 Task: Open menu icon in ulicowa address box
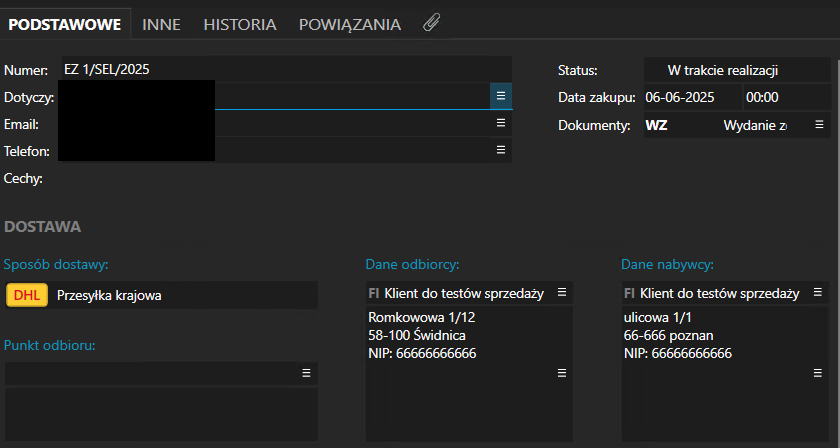[x=818, y=372]
